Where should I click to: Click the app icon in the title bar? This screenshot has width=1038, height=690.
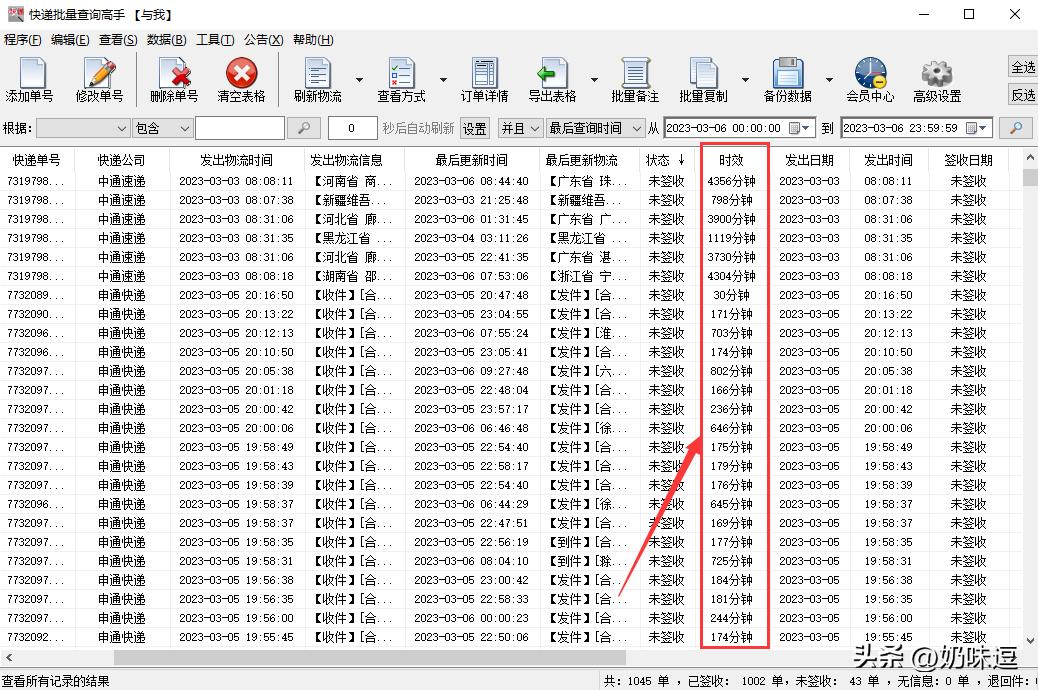15,14
